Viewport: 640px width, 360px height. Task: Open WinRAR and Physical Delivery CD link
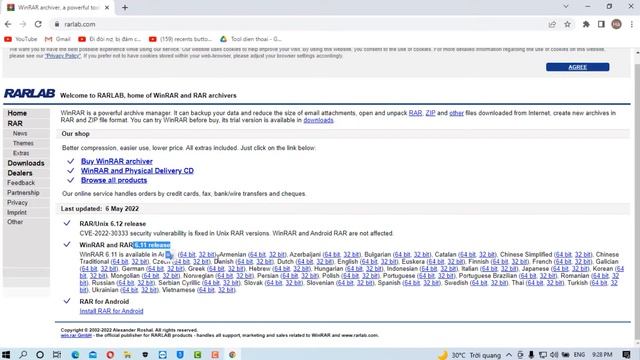137,171
